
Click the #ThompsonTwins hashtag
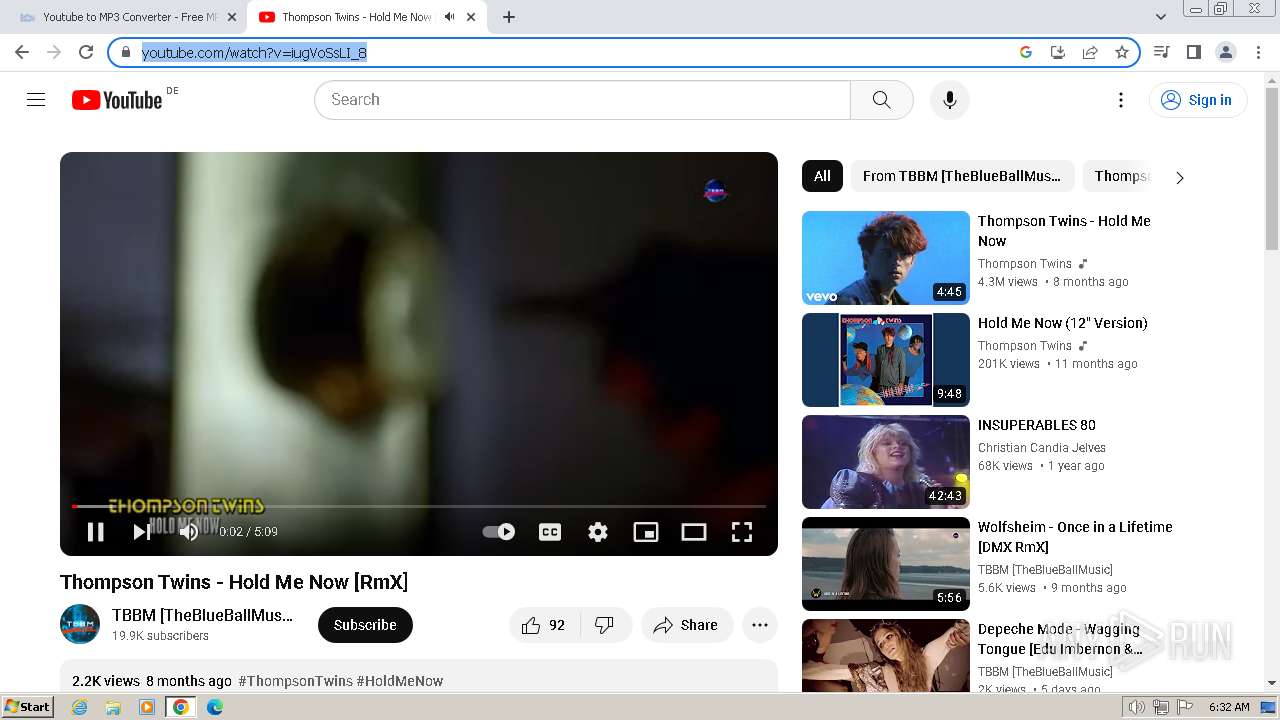click(x=295, y=681)
